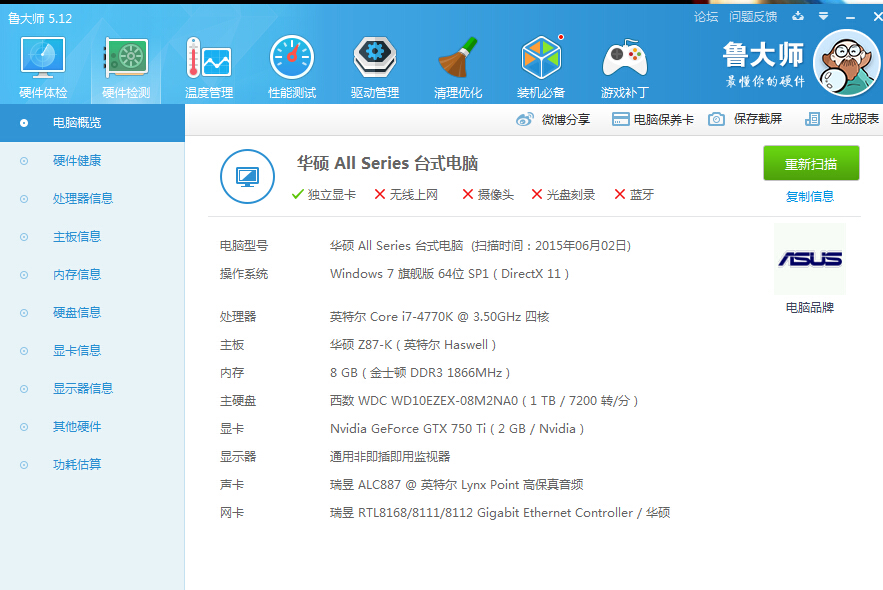The width and height of the screenshot is (883, 590).
Task: Click network card value RTL8168/8111/8112
Action: (500, 513)
